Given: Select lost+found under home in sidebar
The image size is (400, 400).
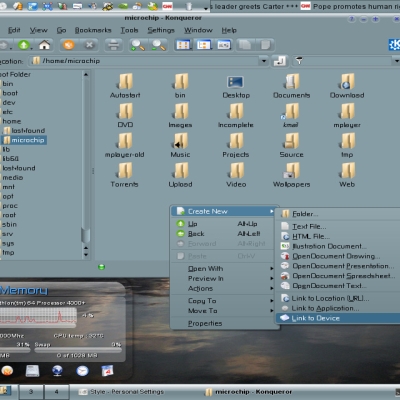Looking at the screenshot, I should pyautogui.click(x=24, y=131).
